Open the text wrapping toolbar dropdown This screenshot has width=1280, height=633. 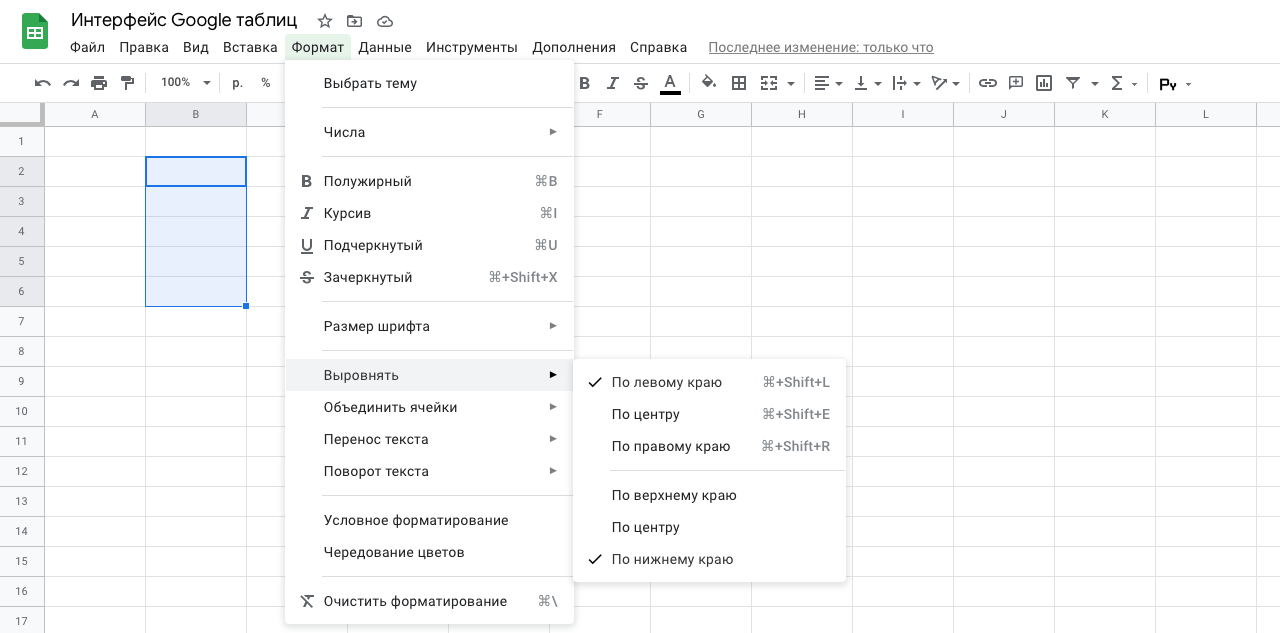(x=906, y=83)
